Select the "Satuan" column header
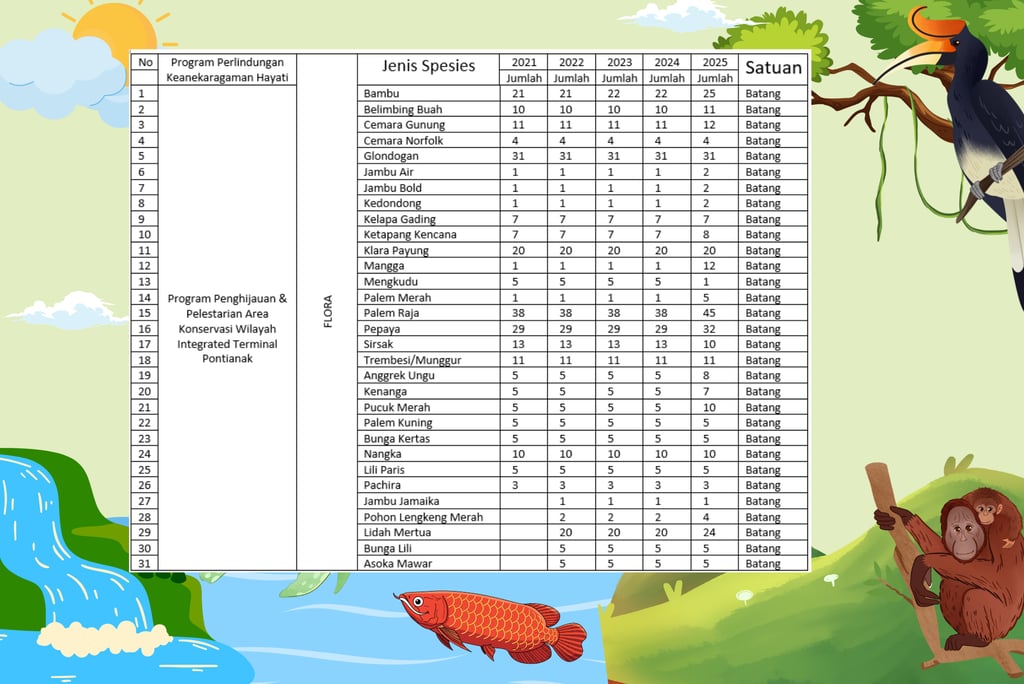1024x684 pixels. 773,67
